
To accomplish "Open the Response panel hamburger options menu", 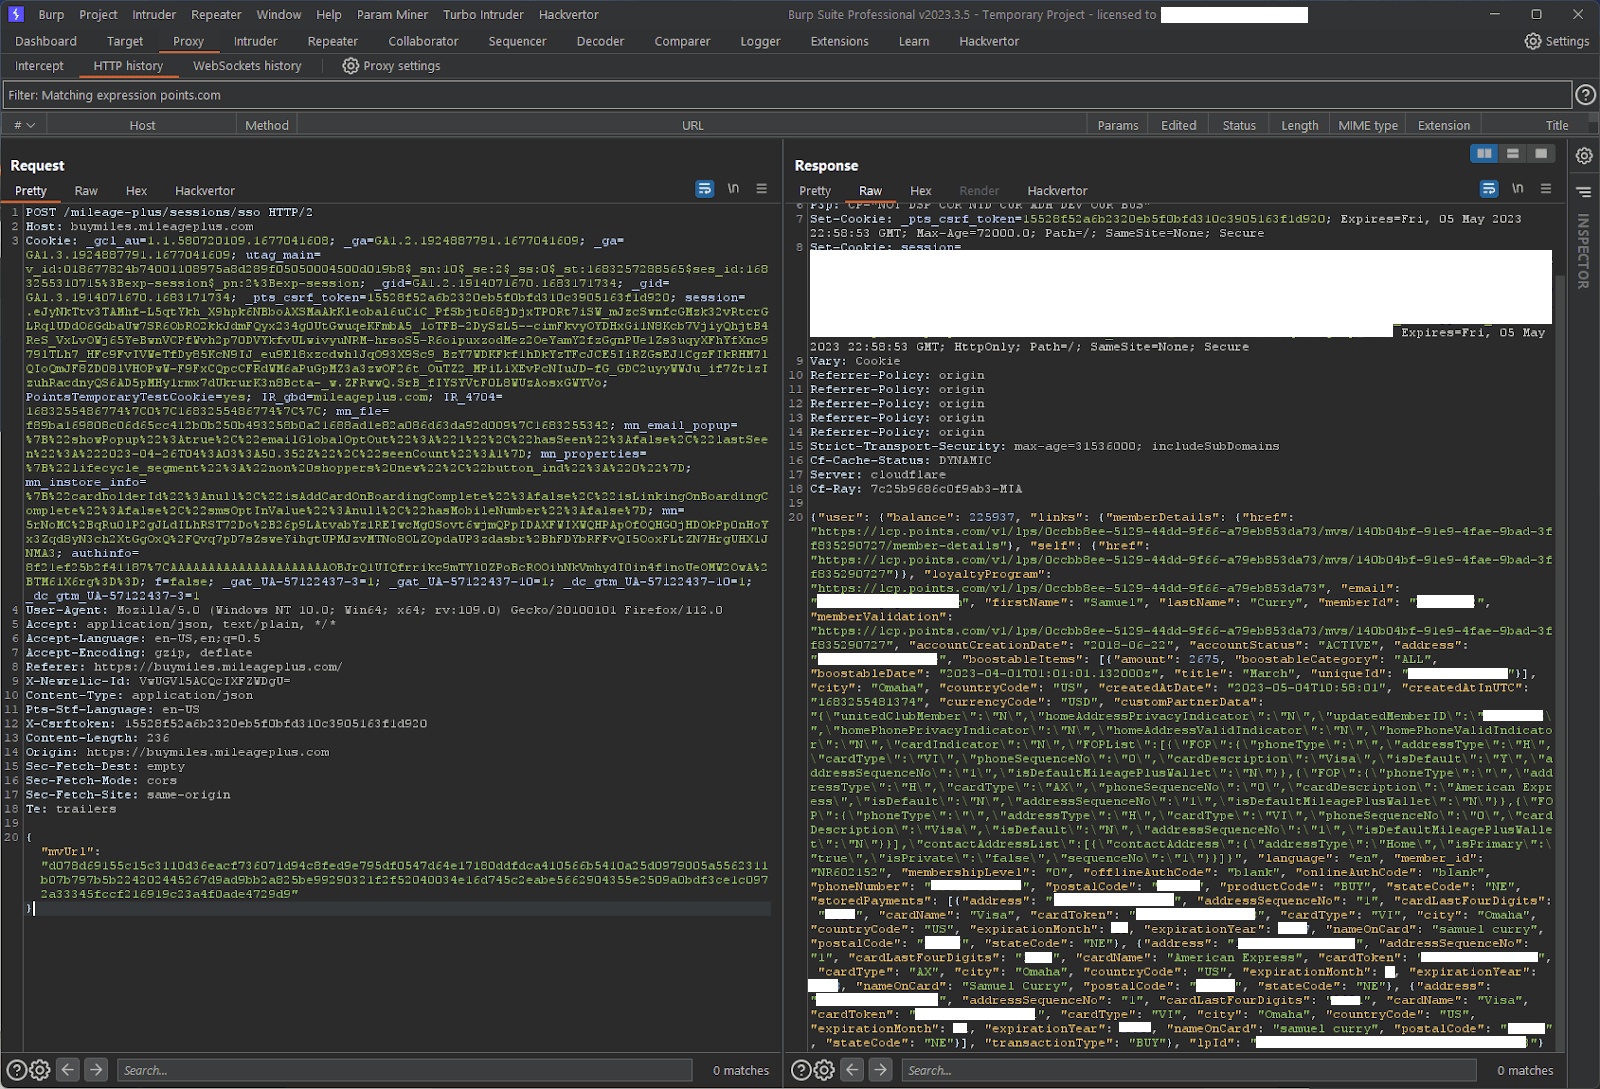I will [1545, 189].
